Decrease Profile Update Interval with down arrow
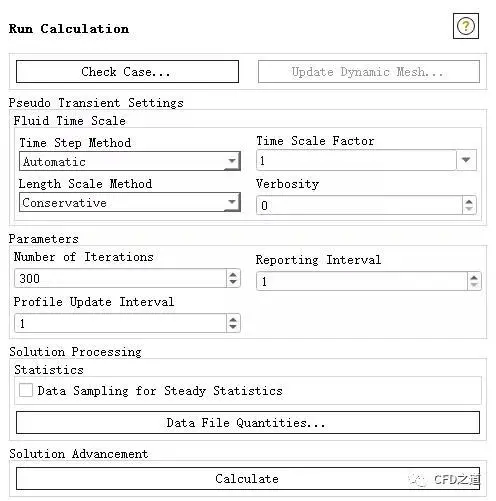 (233, 327)
